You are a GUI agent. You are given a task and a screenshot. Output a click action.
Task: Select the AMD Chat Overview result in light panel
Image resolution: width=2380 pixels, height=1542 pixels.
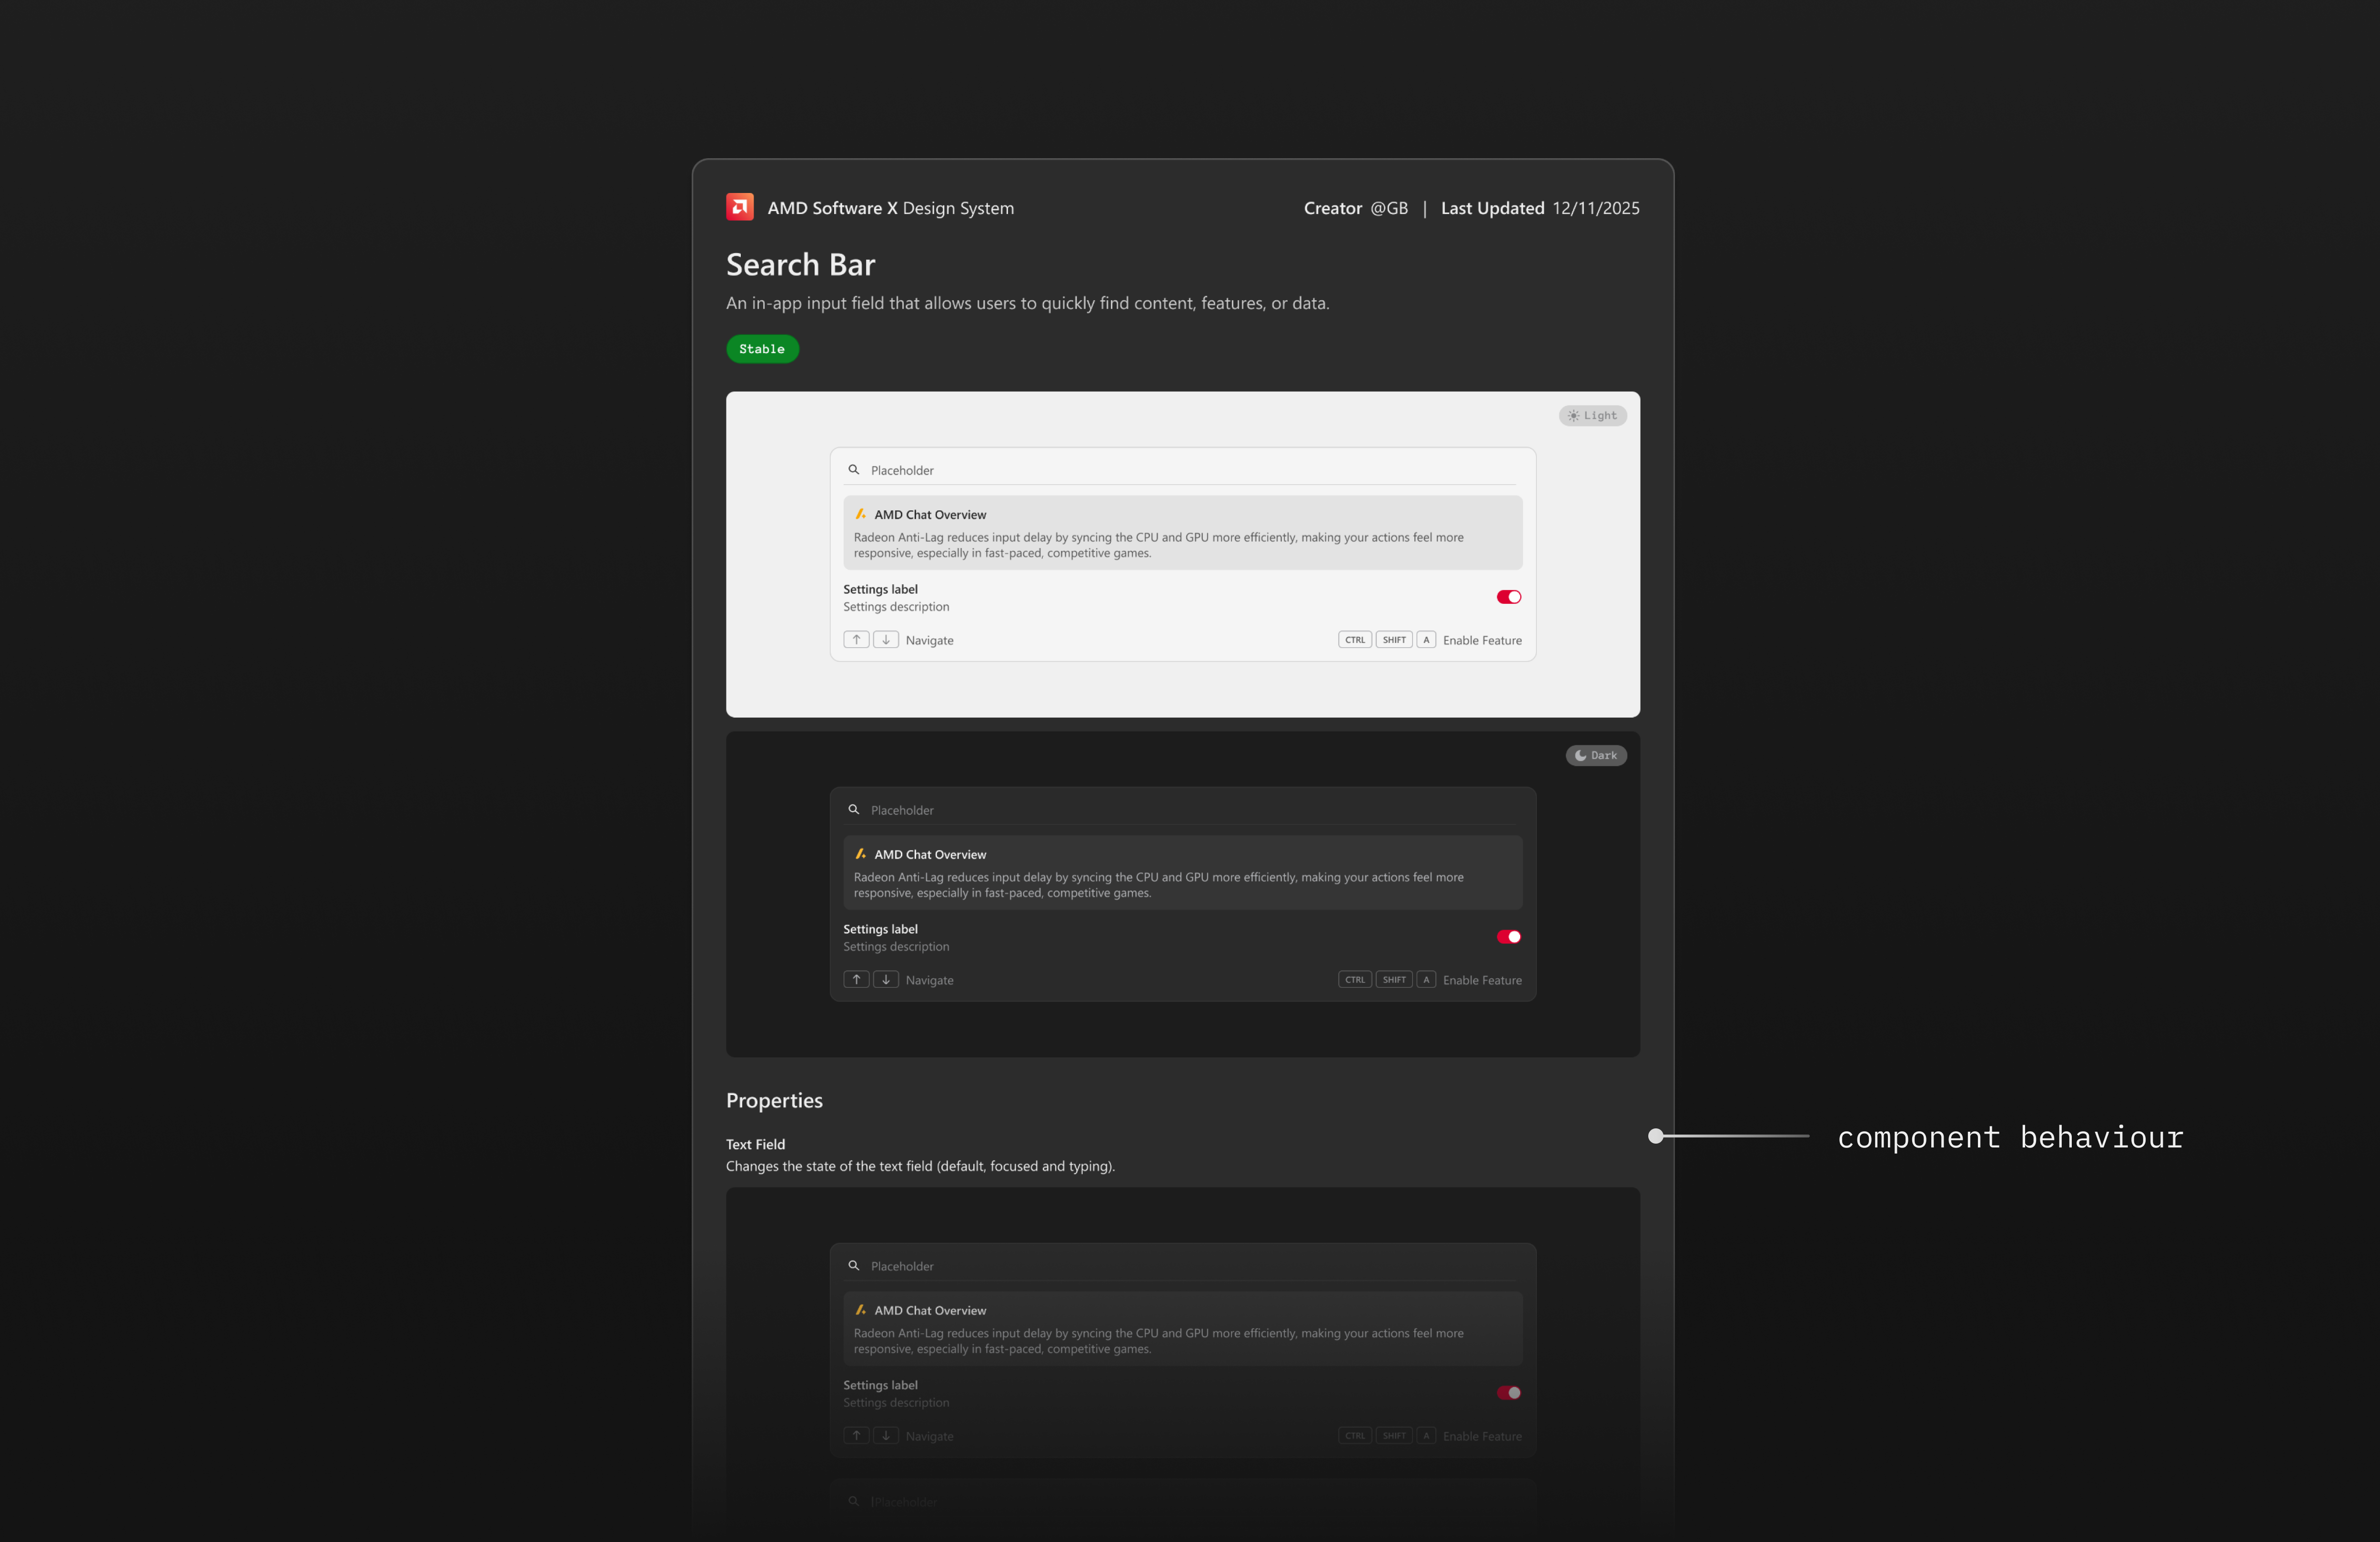[1182, 533]
